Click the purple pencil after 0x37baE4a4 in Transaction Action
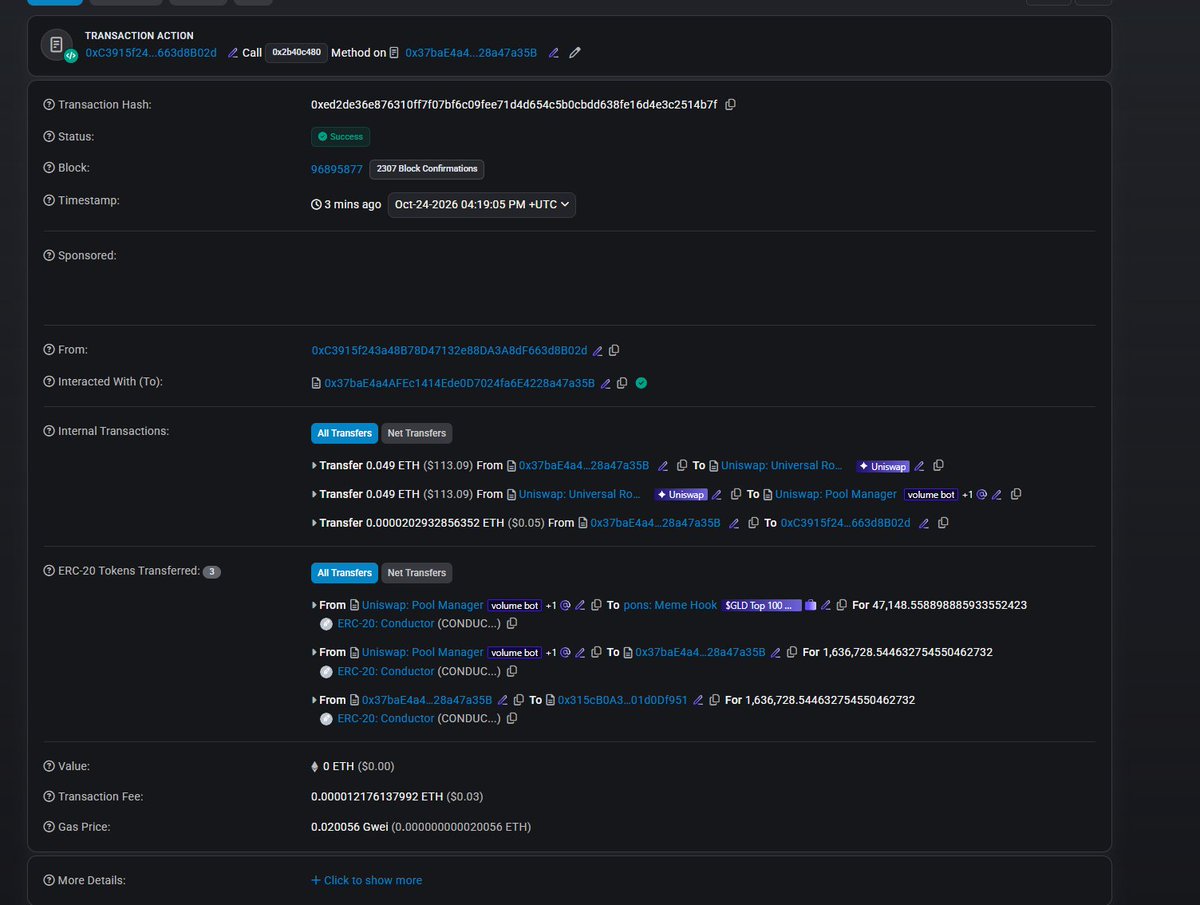This screenshot has width=1200, height=905. pyautogui.click(x=554, y=53)
